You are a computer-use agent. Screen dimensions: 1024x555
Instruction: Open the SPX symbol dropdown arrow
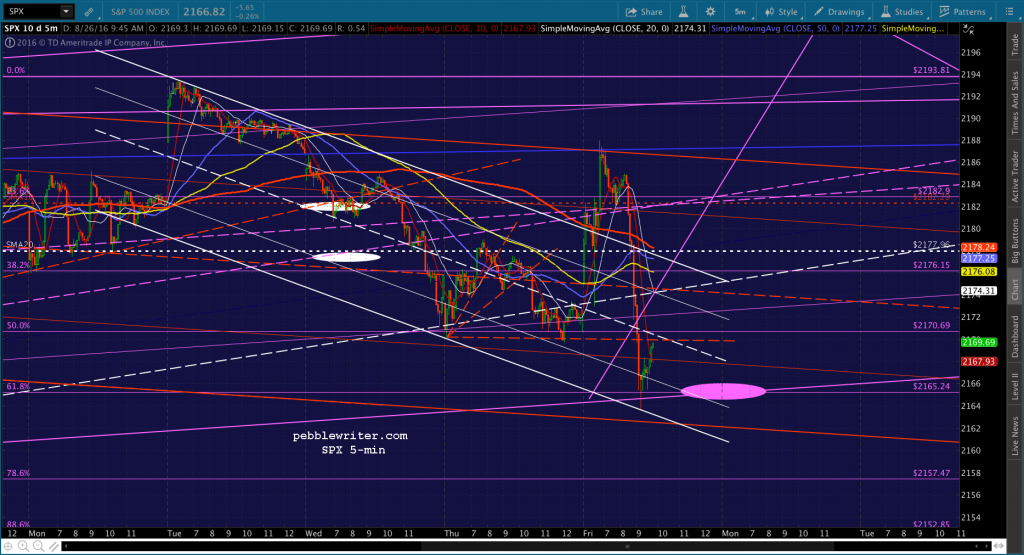(x=66, y=12)
